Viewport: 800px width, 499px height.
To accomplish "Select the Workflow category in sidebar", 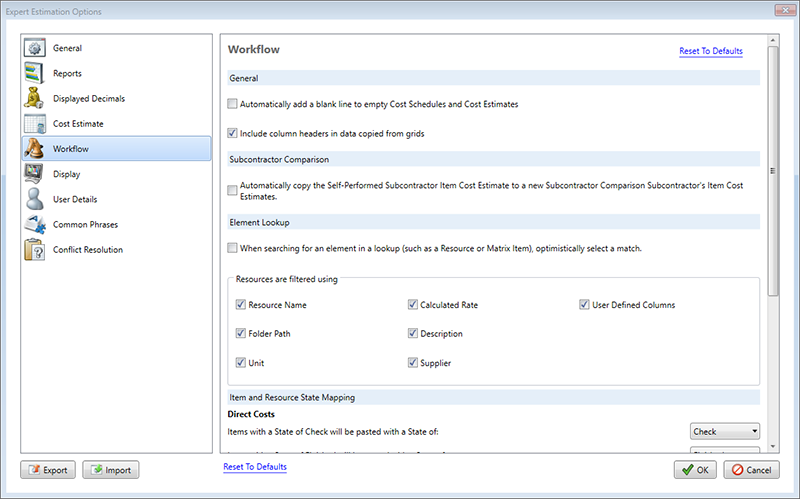I will (x=116, y=149).
